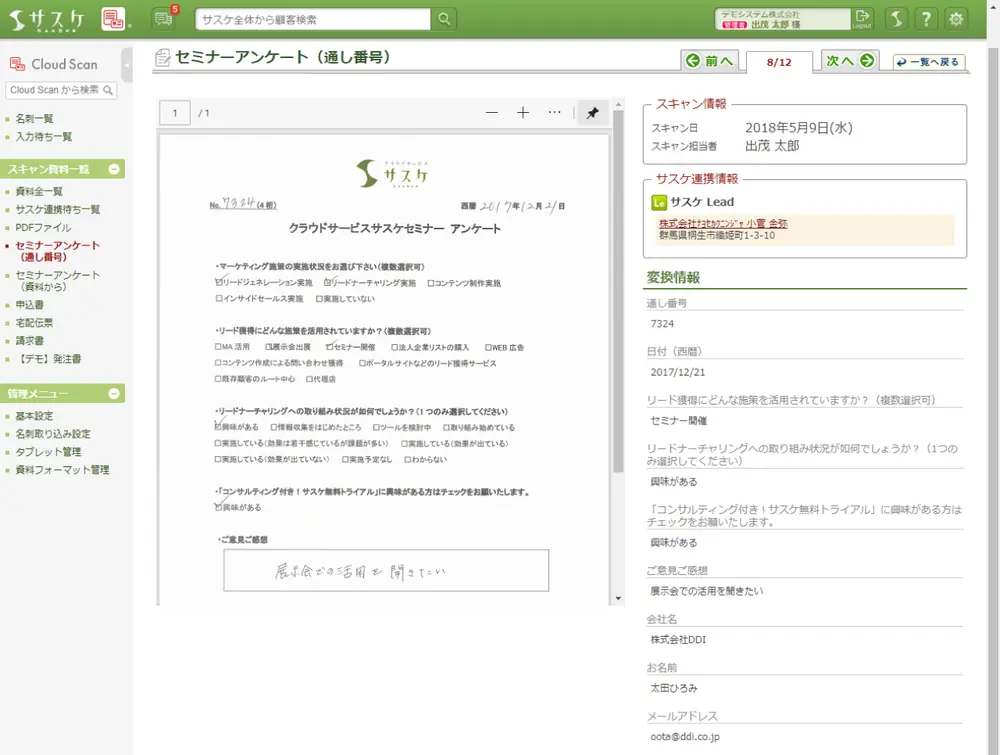Open the PDF viewer more options menu
The height and width of the screenshot is (755, 1000).
click(555, 113)
